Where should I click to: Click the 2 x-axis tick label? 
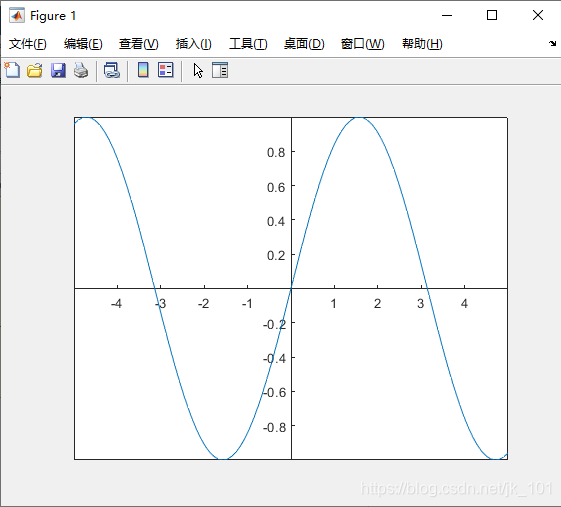click(x=377, y=304)
